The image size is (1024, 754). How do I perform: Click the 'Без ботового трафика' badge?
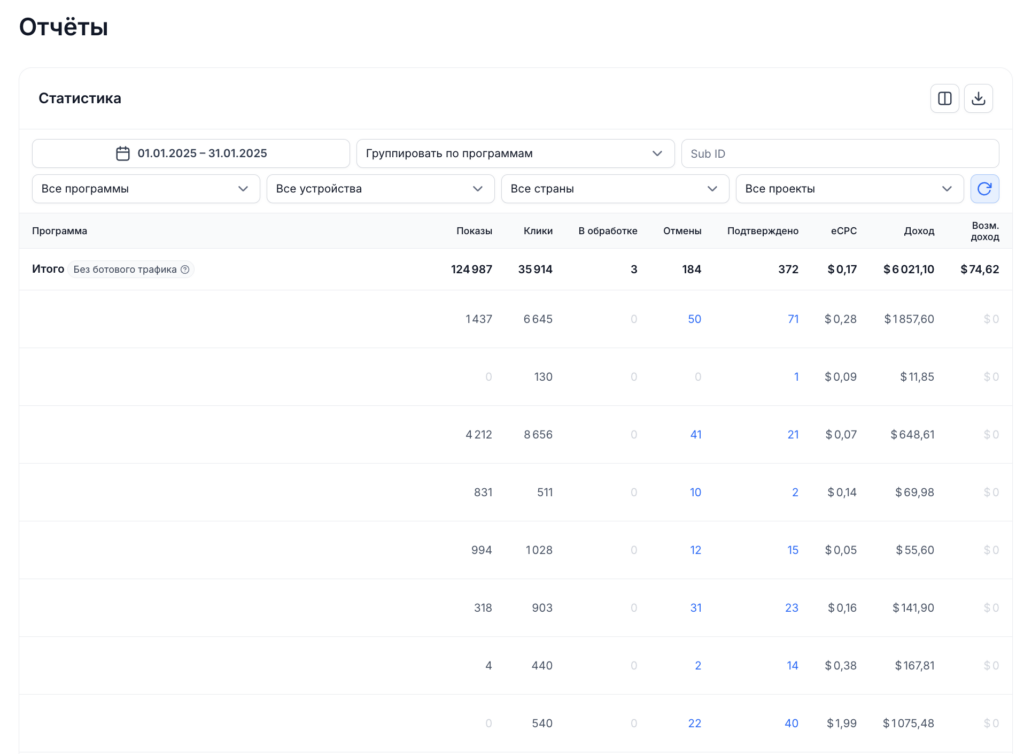pyautogui.click(x=125, y=269)
